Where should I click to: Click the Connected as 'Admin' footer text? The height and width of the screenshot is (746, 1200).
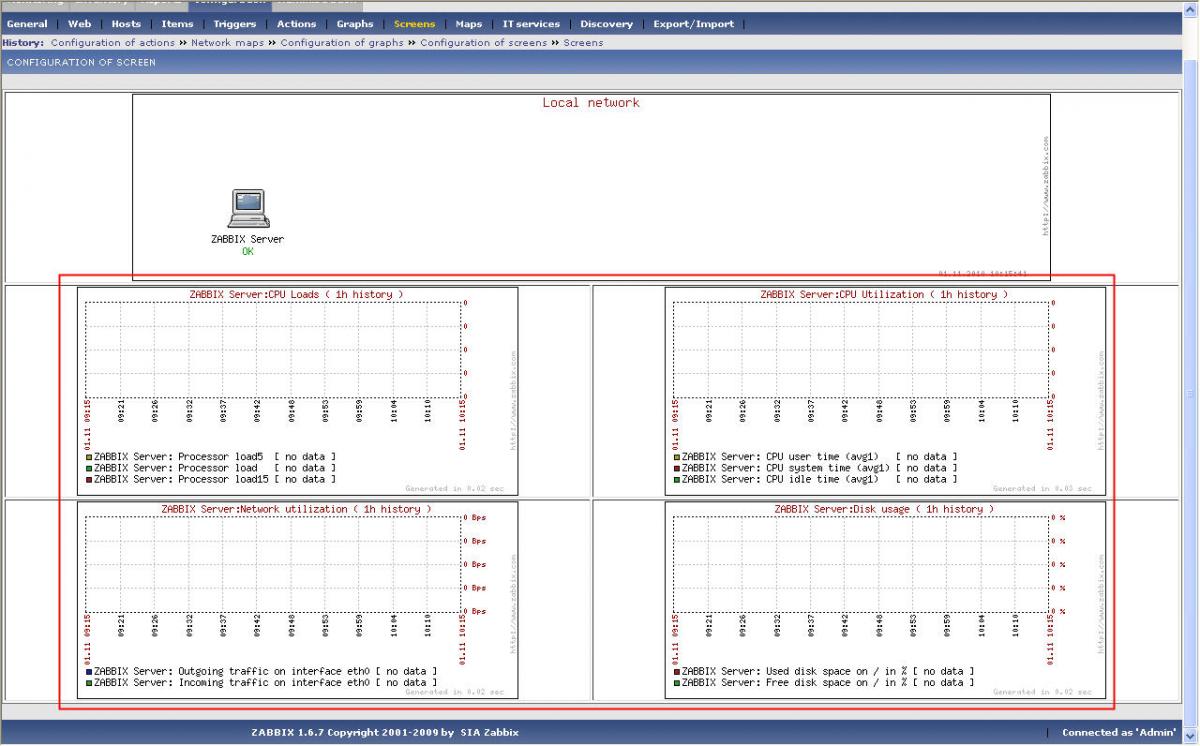click(x=1118, y=733)
